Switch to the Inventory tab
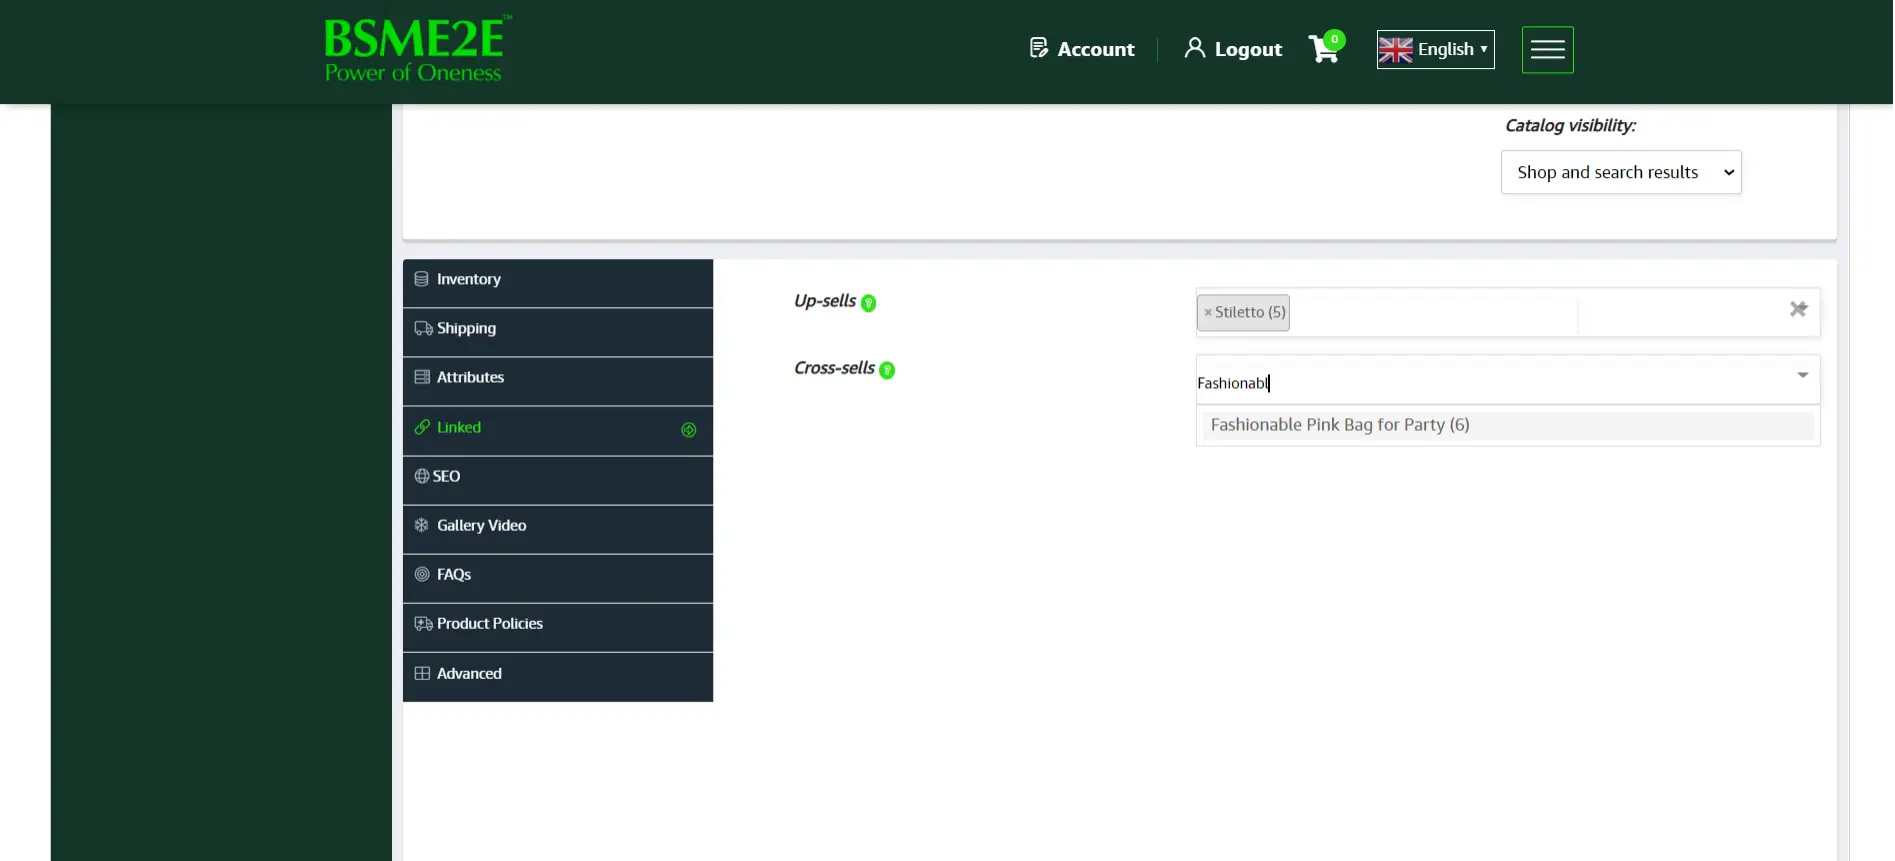The width and height of the screenshot is (1895, 861). (x=557, y=283)
